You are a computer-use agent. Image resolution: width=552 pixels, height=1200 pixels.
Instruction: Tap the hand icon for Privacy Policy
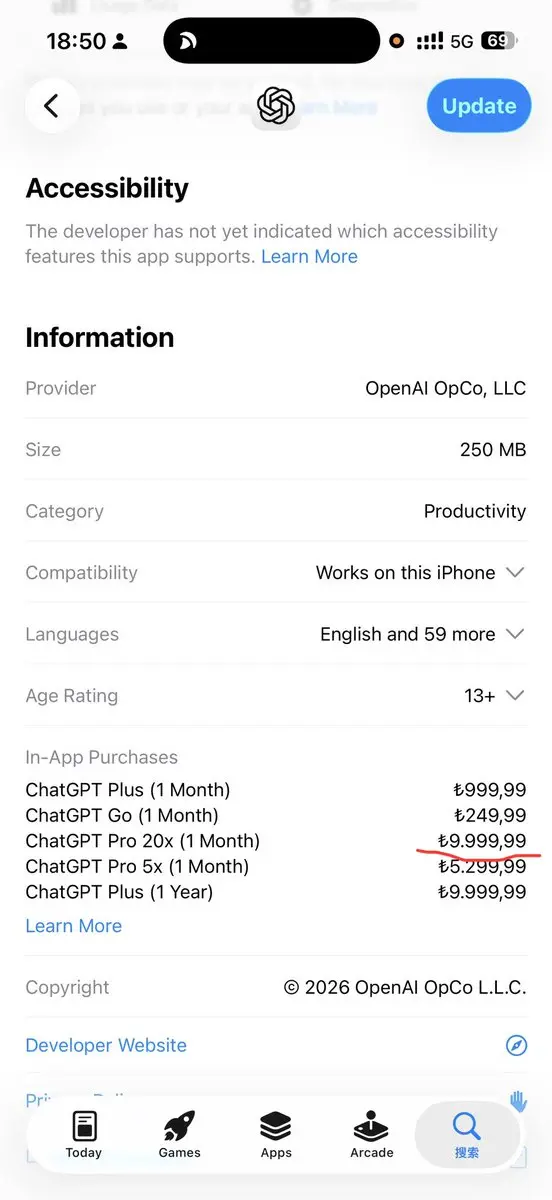(518, 1100)
